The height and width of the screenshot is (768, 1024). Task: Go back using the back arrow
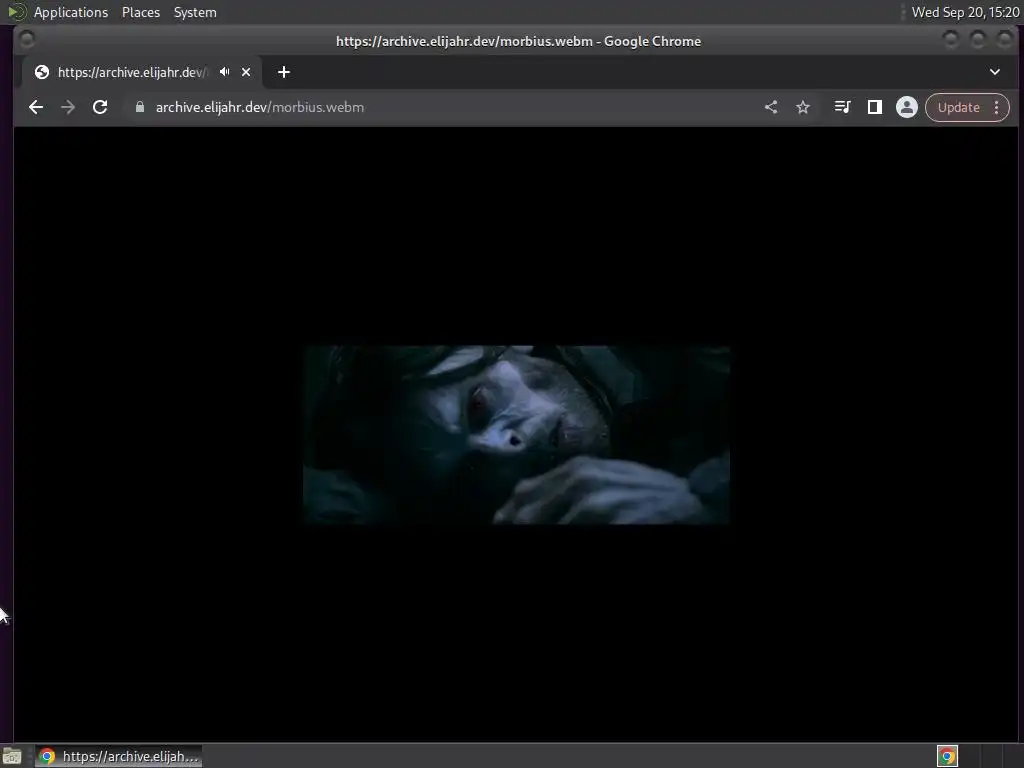click(36, 108)
